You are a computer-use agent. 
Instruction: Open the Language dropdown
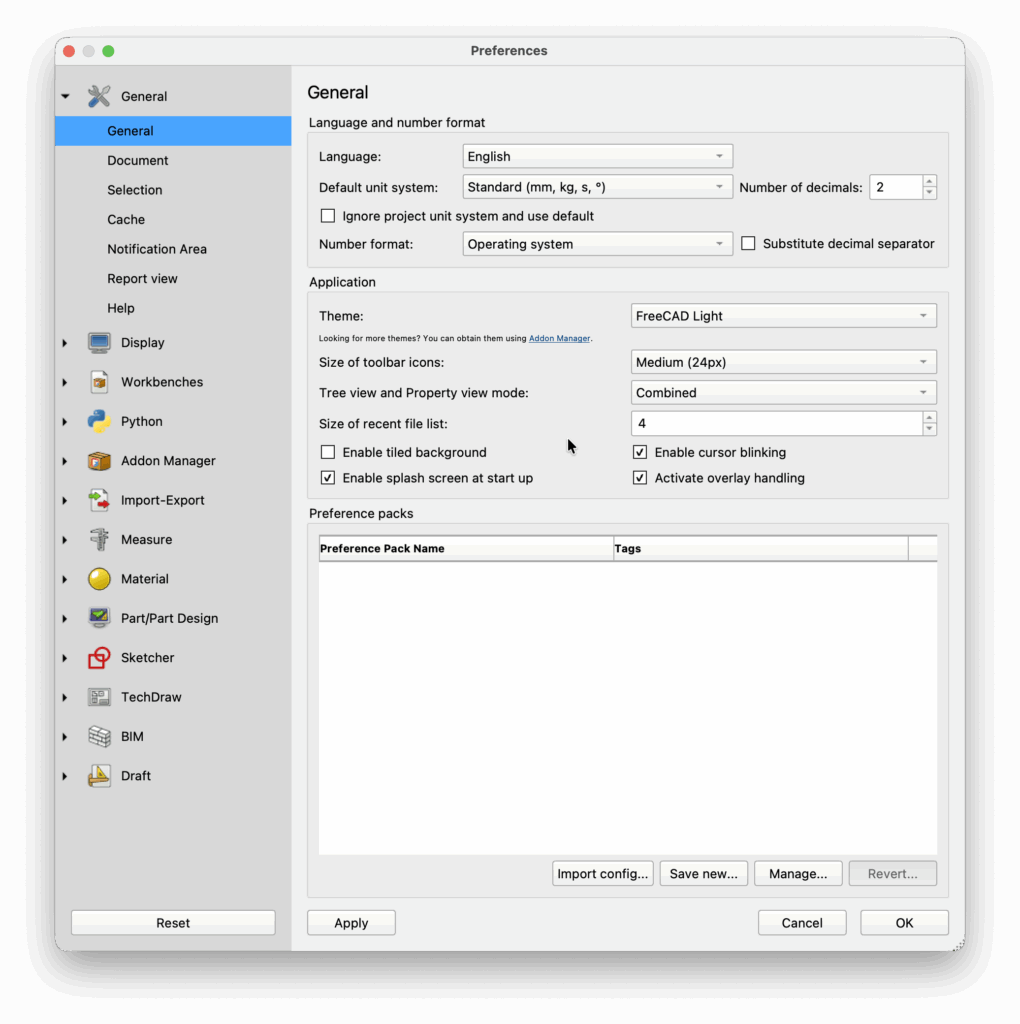tap(597, 157)
